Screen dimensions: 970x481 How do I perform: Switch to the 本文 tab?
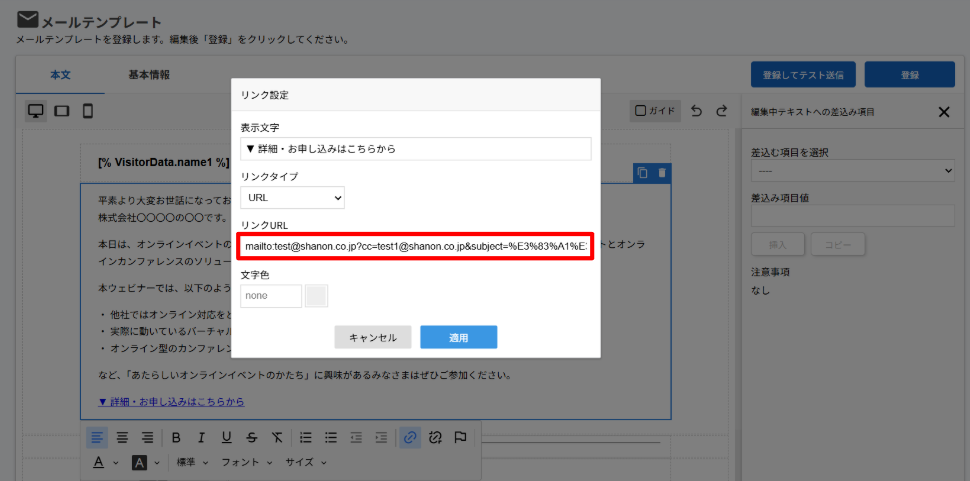coord(61,75)
